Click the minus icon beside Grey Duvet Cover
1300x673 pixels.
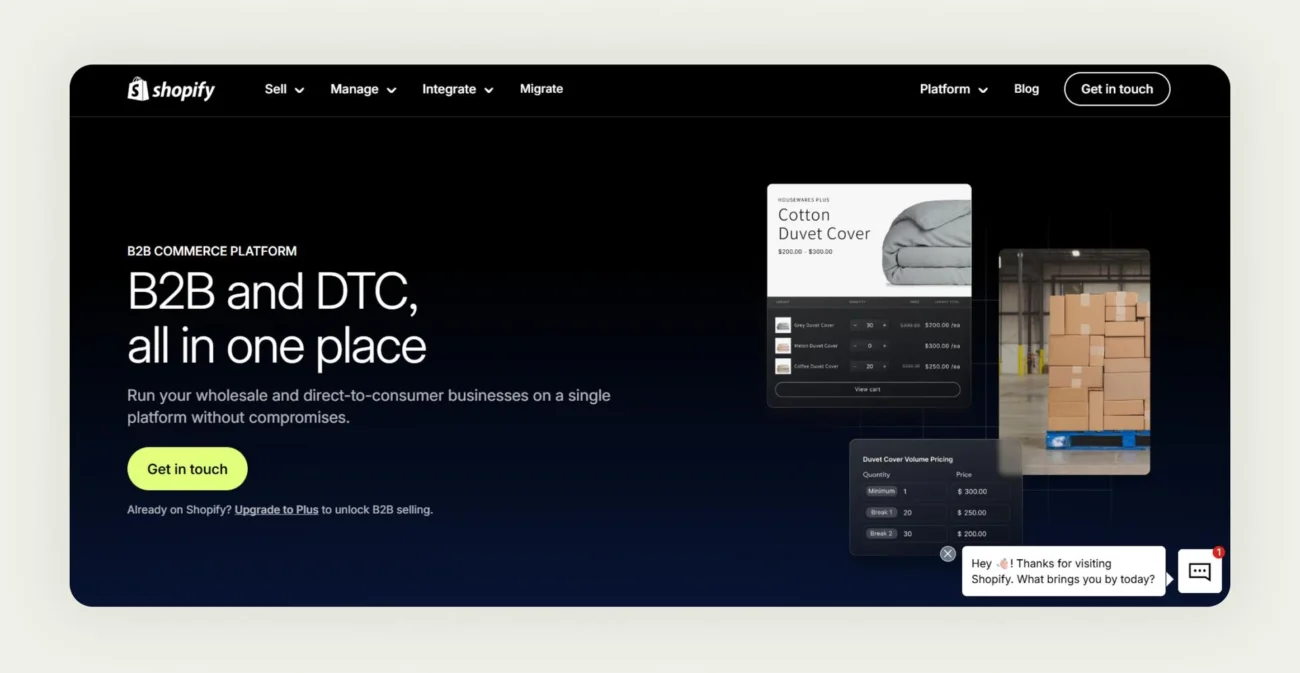(855, 325)
